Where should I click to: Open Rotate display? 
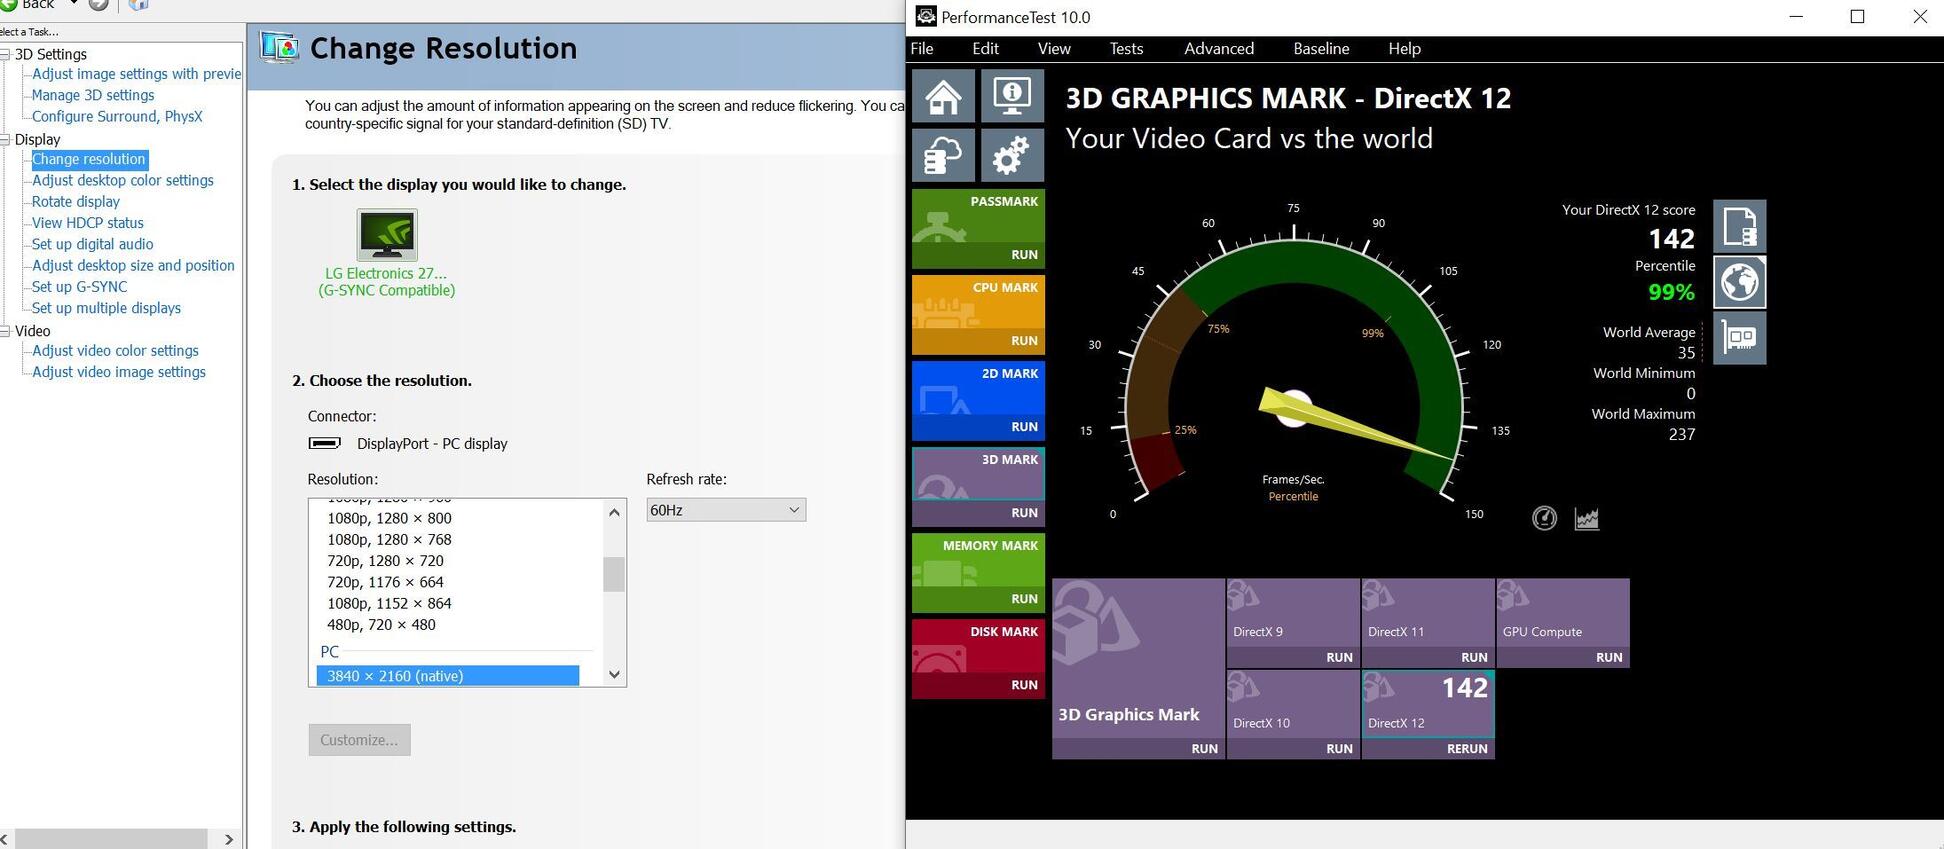[x=76, y=201]
